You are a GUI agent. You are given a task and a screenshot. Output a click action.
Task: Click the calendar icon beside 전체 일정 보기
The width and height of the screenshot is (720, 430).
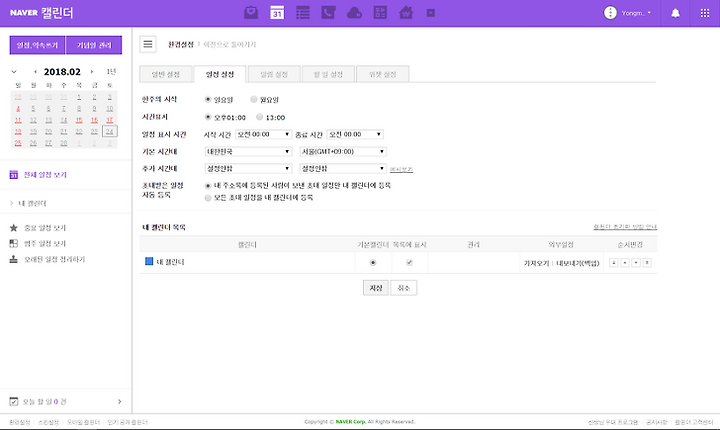(14, 175)
